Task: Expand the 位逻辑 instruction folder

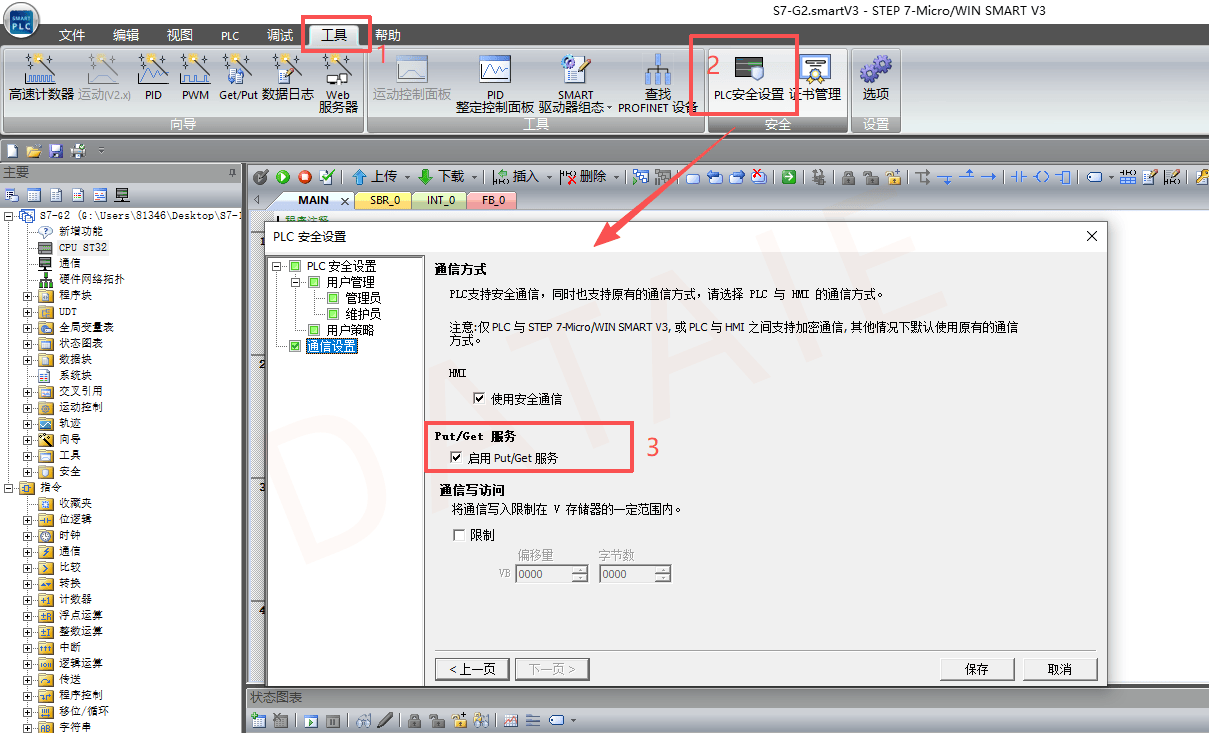Action: (27, 519)
